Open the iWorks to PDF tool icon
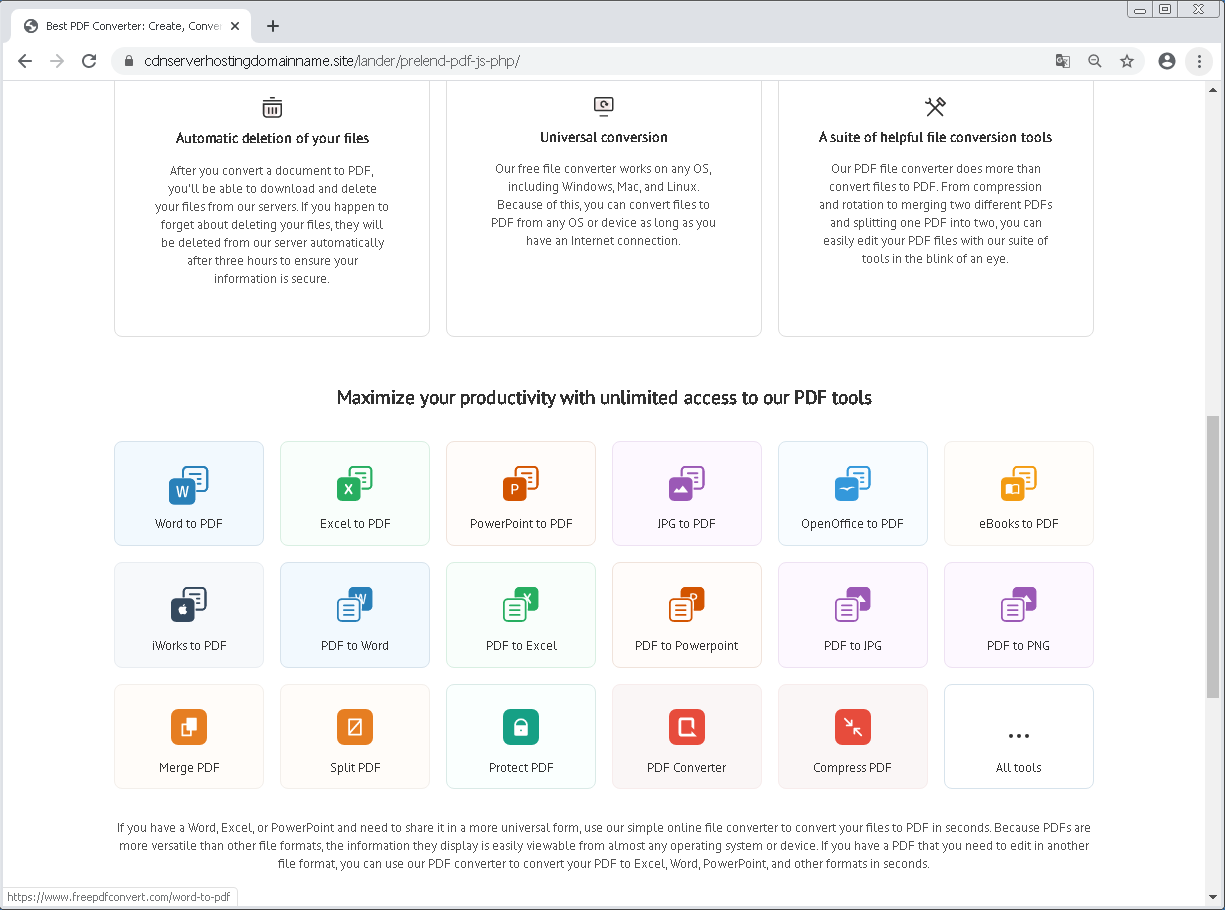The image size is (1225, 911). [189, 605]
